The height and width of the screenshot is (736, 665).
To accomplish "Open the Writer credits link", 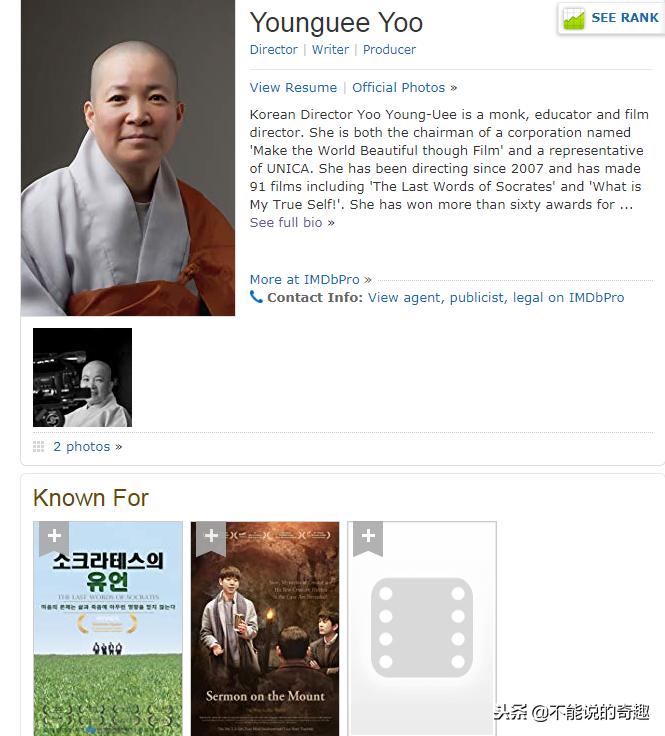I will pos(330,50).
